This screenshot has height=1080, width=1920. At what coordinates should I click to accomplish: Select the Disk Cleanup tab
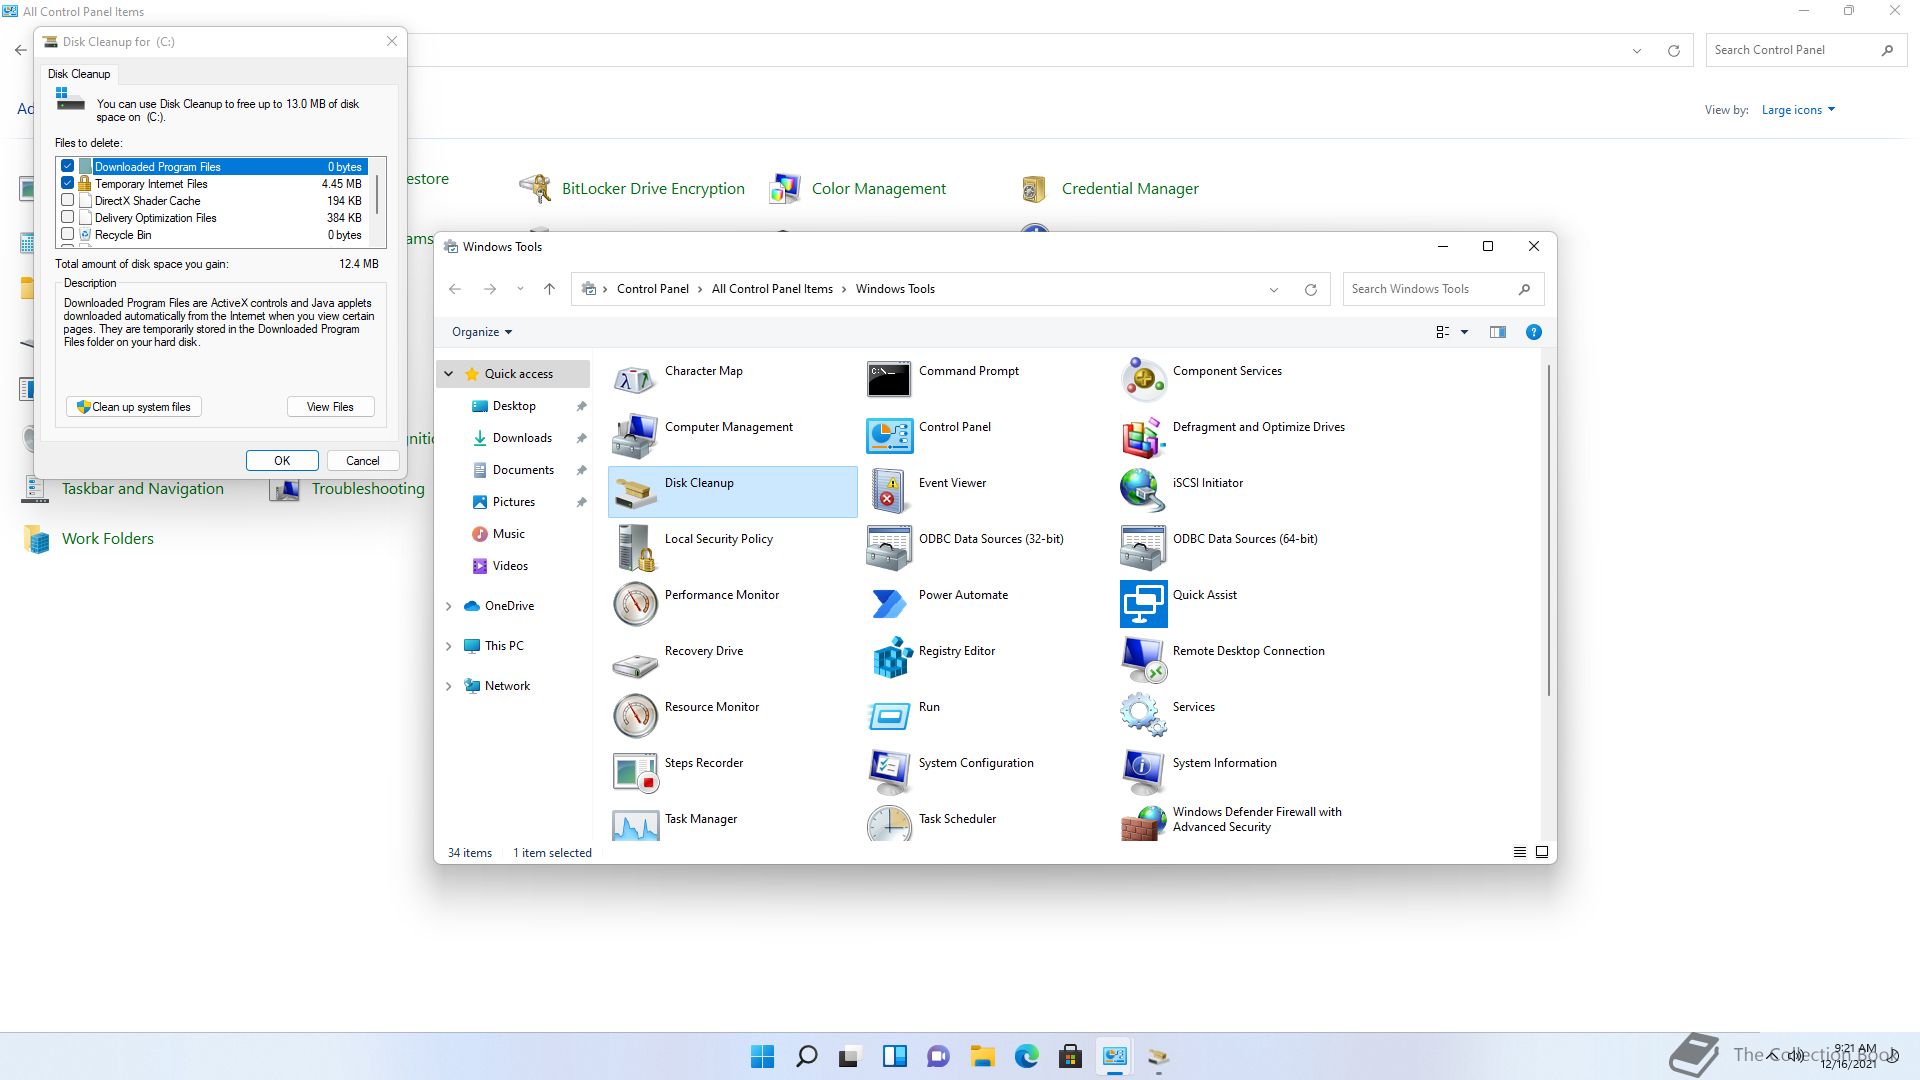[79, 74]
